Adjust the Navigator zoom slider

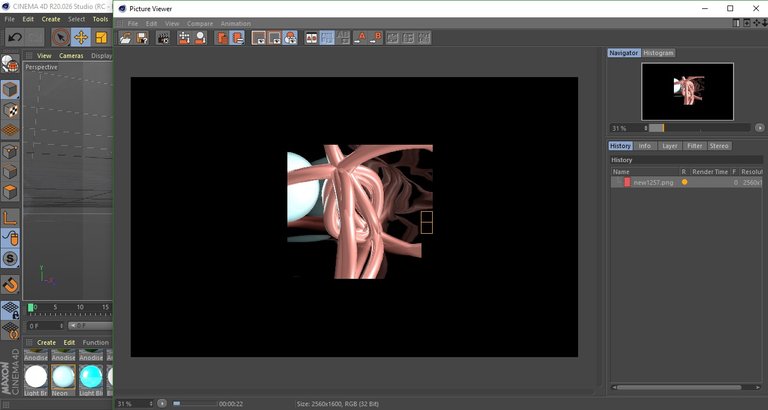[x=699, y=128]
